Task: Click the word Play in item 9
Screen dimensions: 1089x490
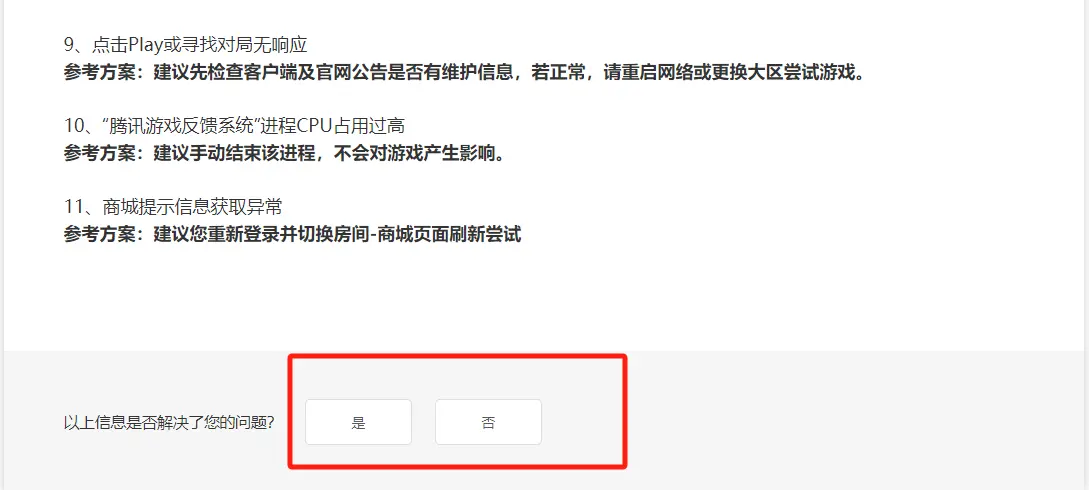Action: 145,45
